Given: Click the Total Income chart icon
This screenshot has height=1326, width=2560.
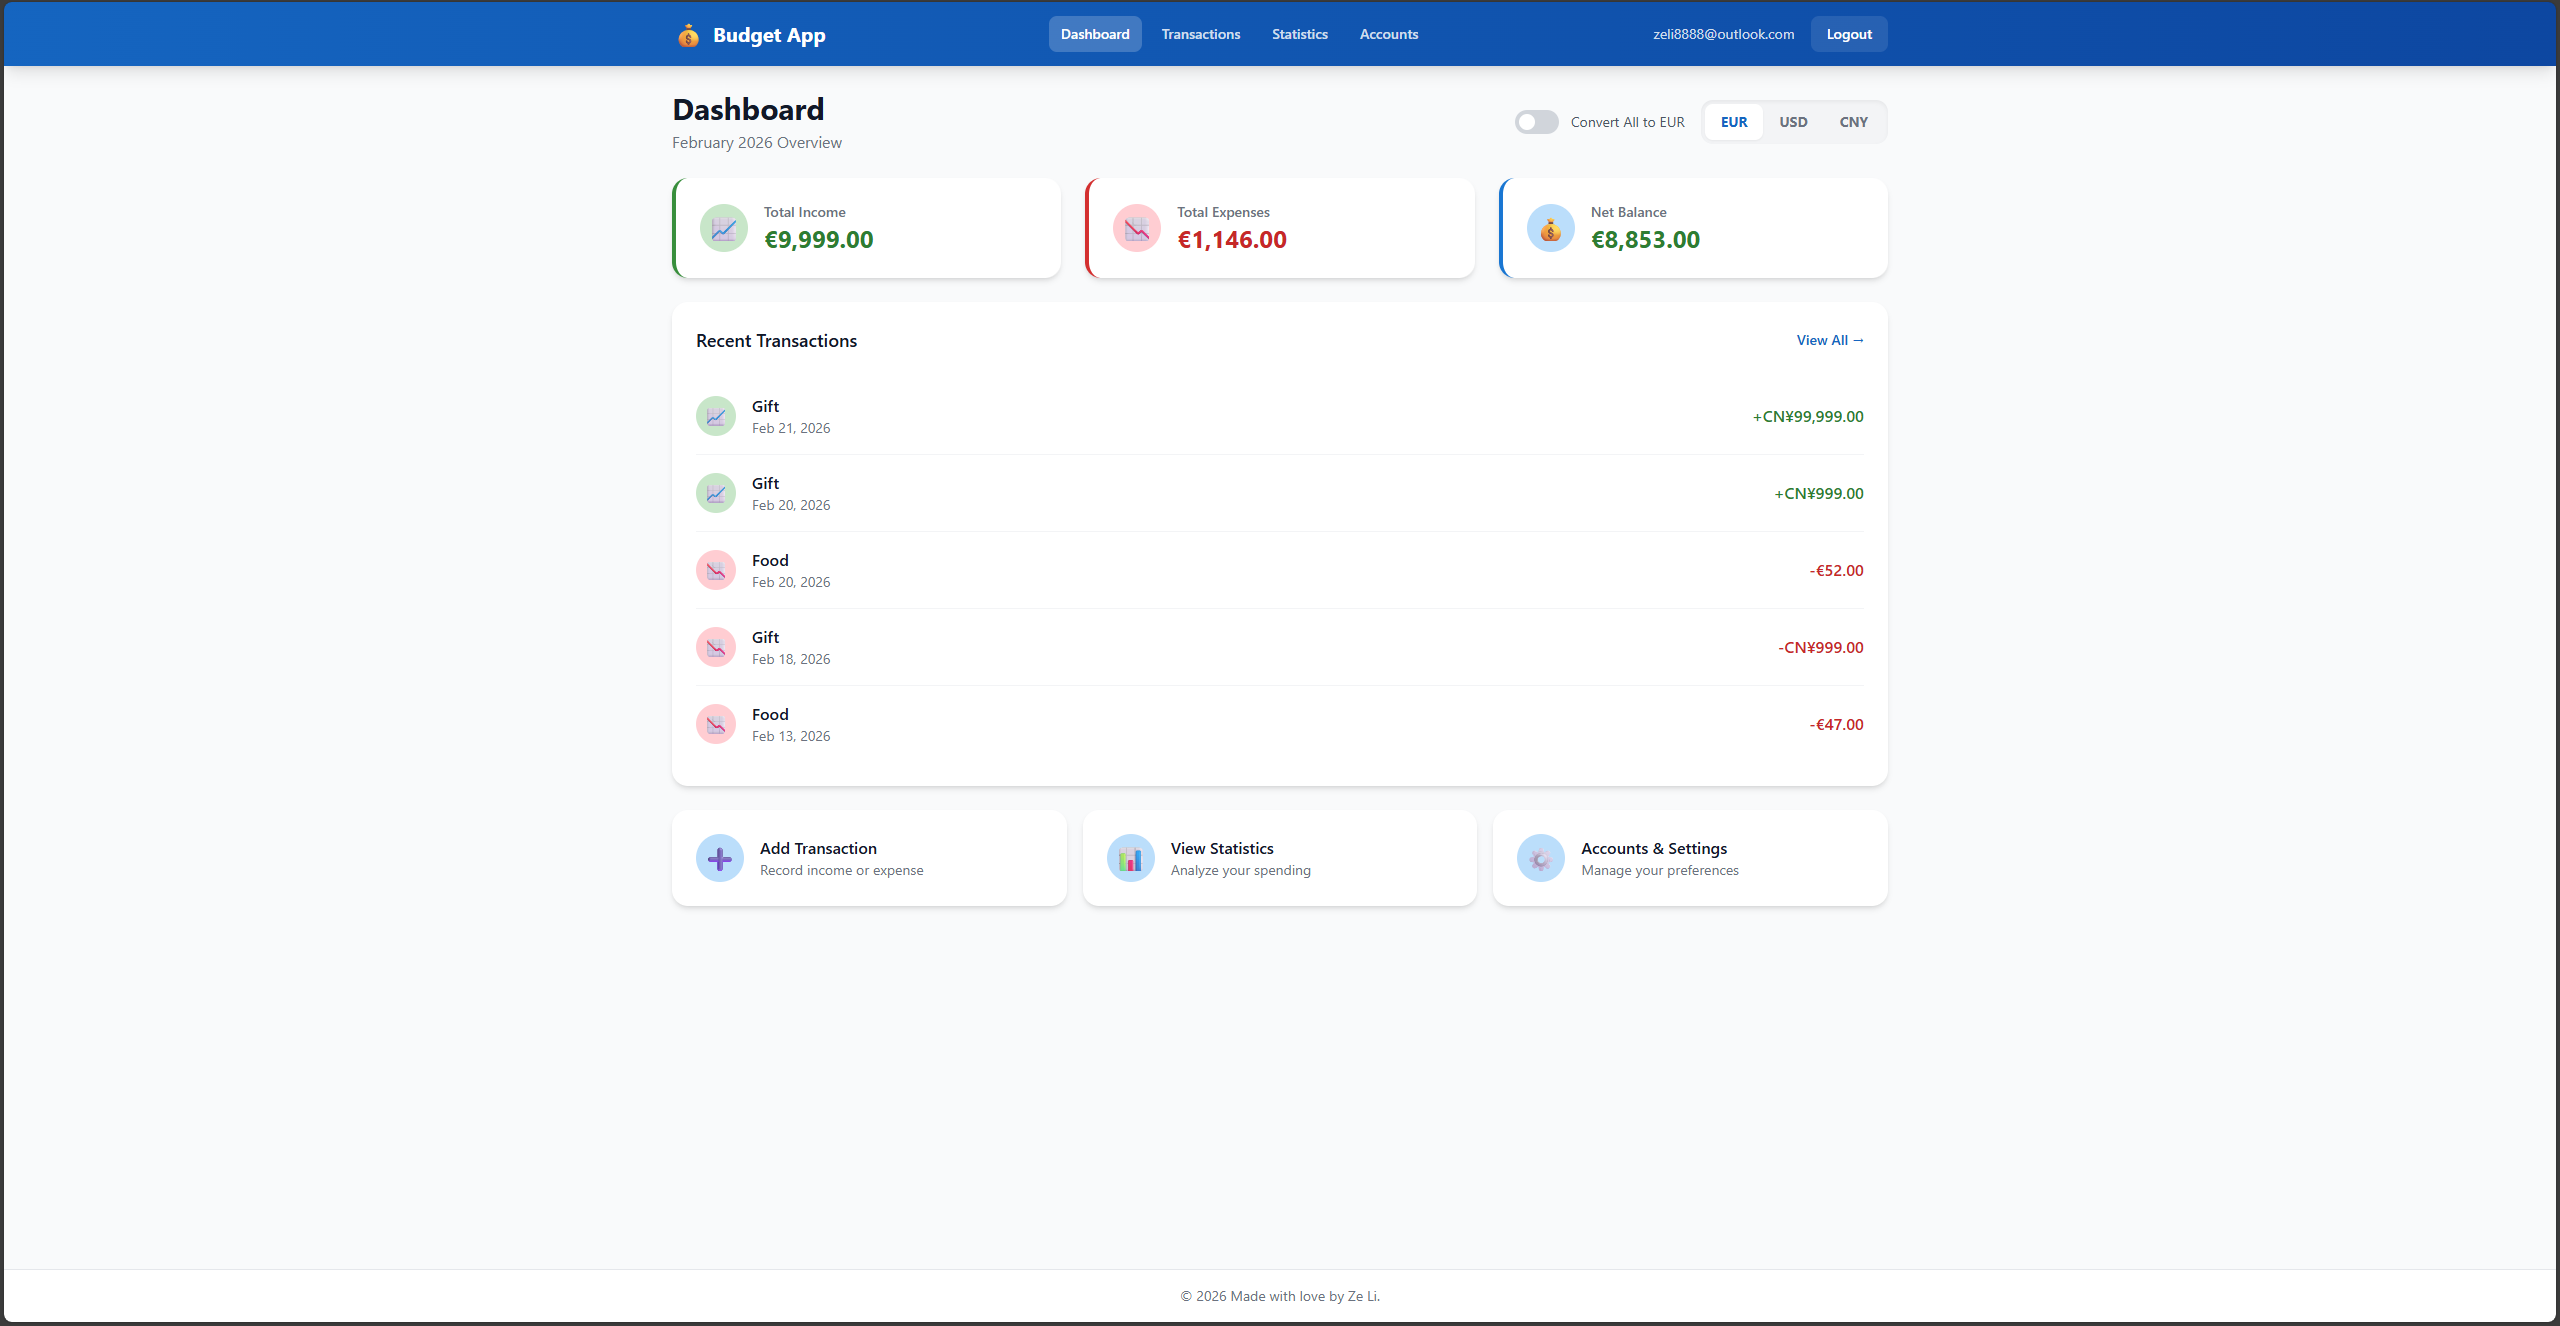Looking at the screenshot, I should (x=723, y=228).
